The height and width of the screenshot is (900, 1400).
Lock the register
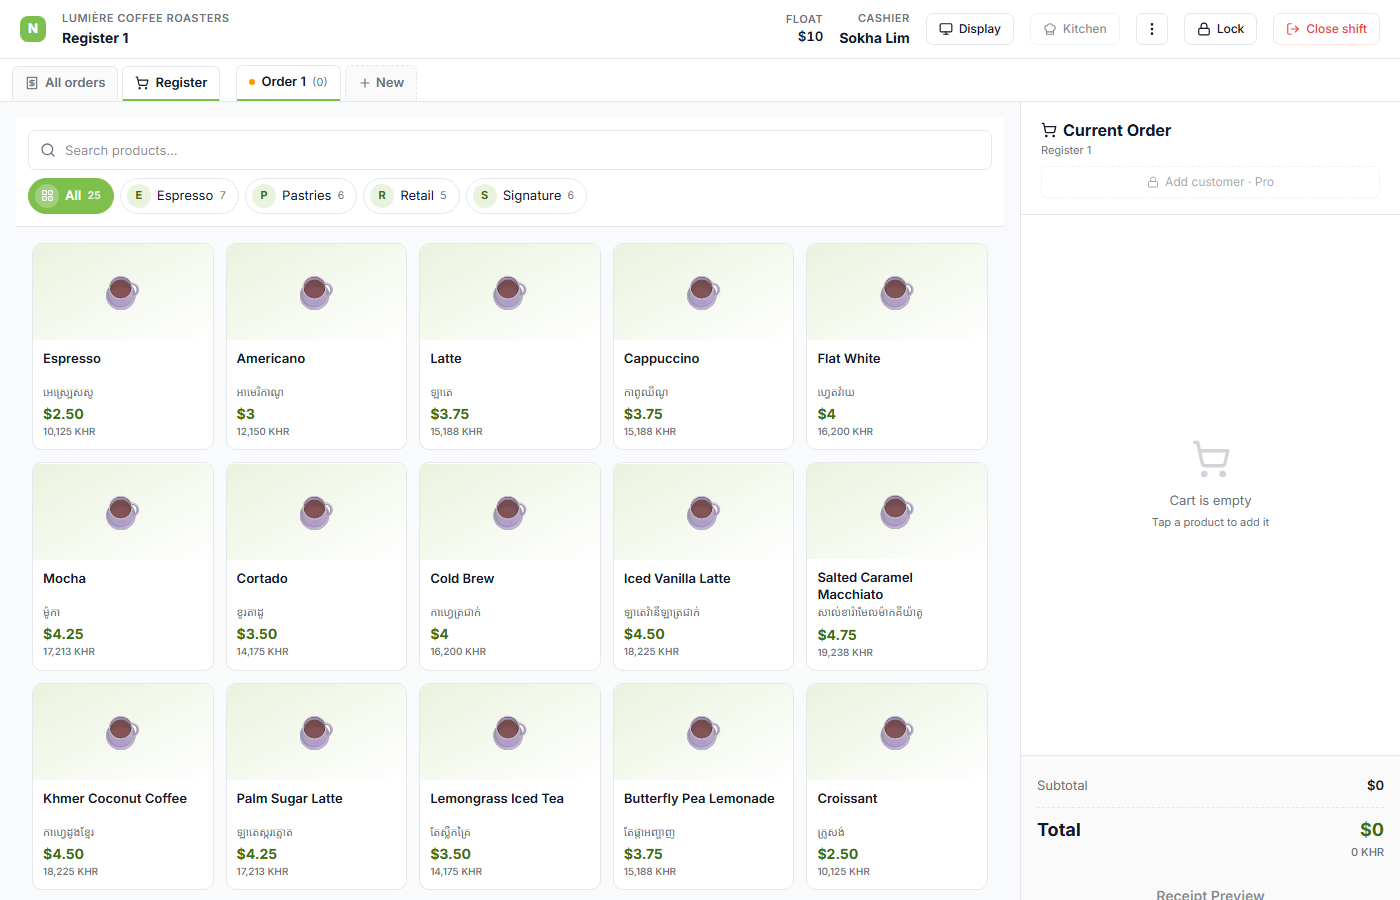point(1220,29)
